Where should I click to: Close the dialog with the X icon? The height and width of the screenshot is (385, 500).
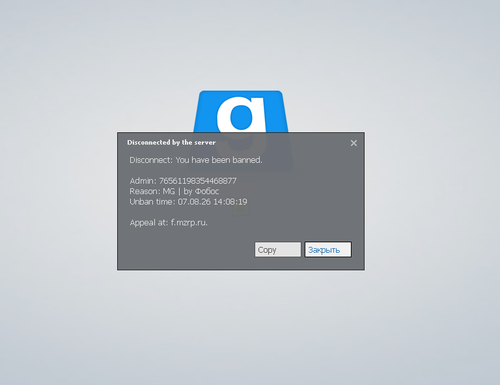pos(354,143)
